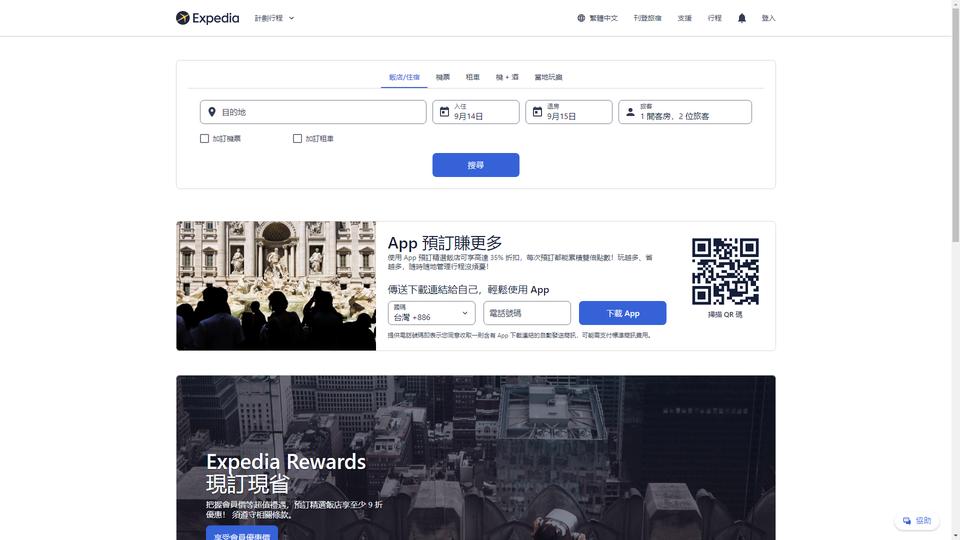Click the 登入 sign-in link
Viewport: 960px width, 540px height.
coord(768,18)
